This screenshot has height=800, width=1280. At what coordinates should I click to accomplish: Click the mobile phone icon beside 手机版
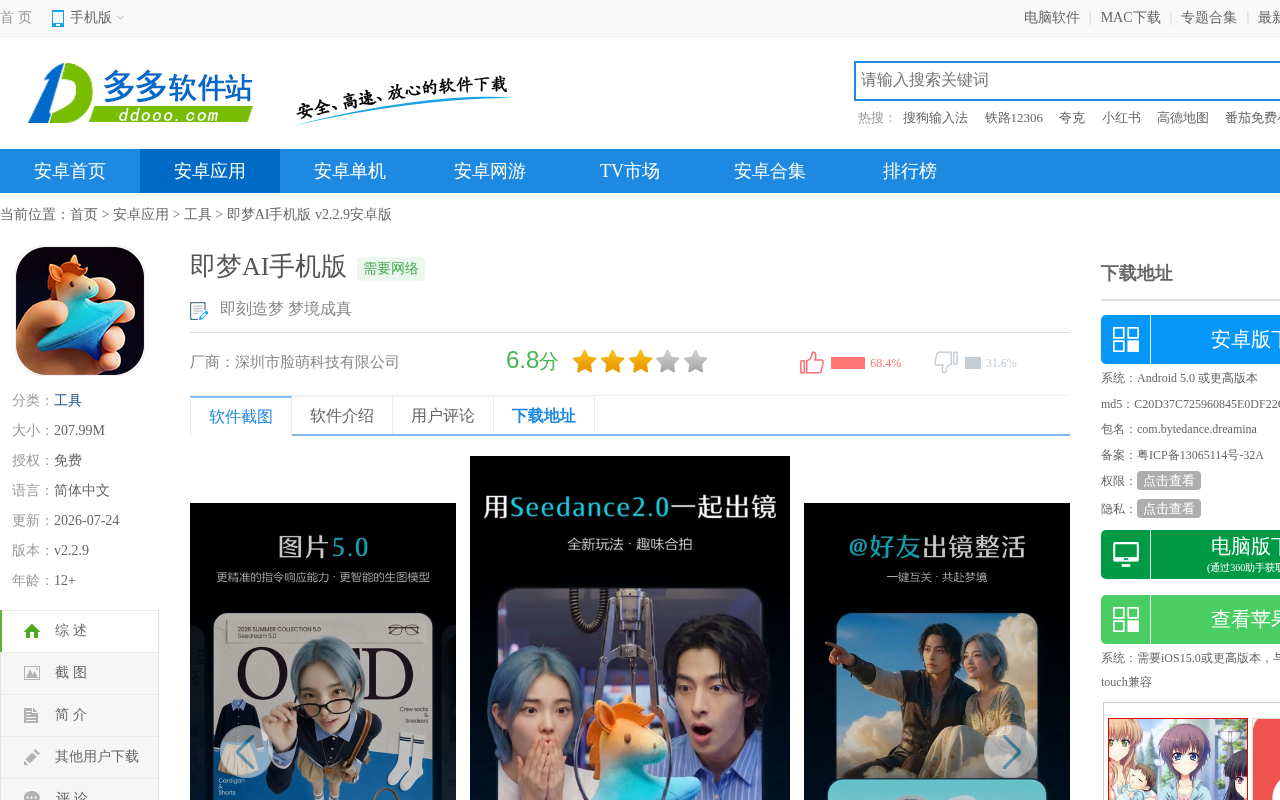coord(58,18)
